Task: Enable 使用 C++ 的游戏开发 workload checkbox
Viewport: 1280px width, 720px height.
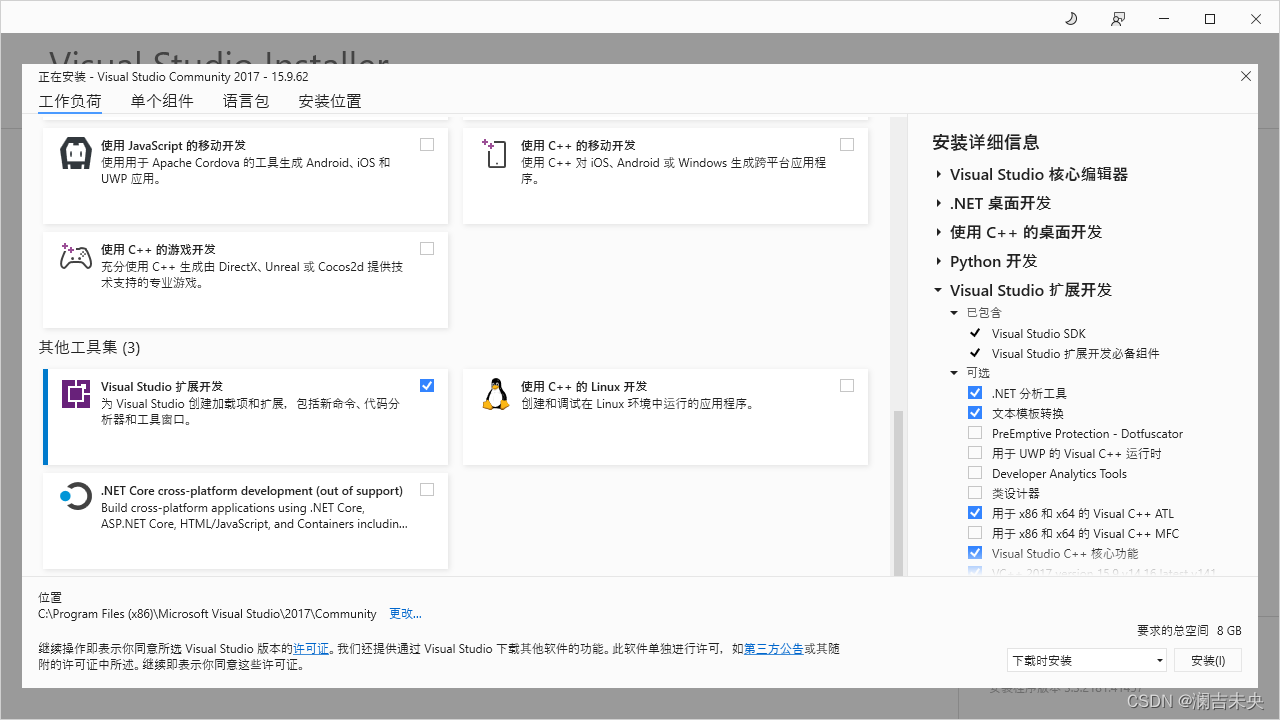Action: (427, 248)
